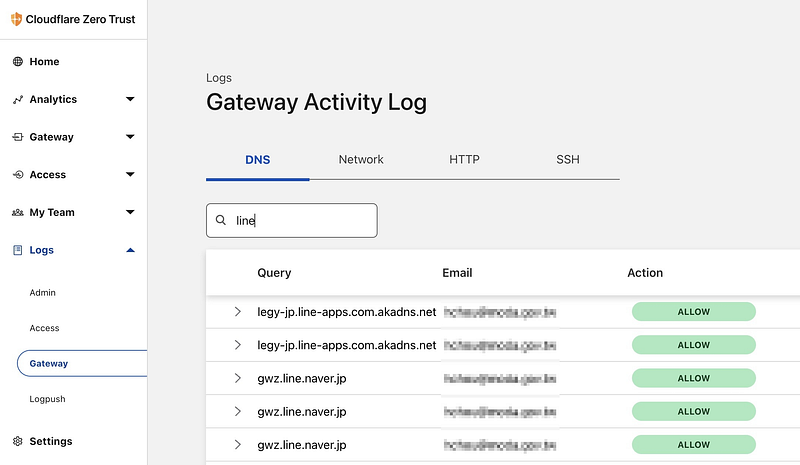Click second legy-jp.line-apps.com.akadns.net query text
The image size is (800, 465).
point(346,345)
